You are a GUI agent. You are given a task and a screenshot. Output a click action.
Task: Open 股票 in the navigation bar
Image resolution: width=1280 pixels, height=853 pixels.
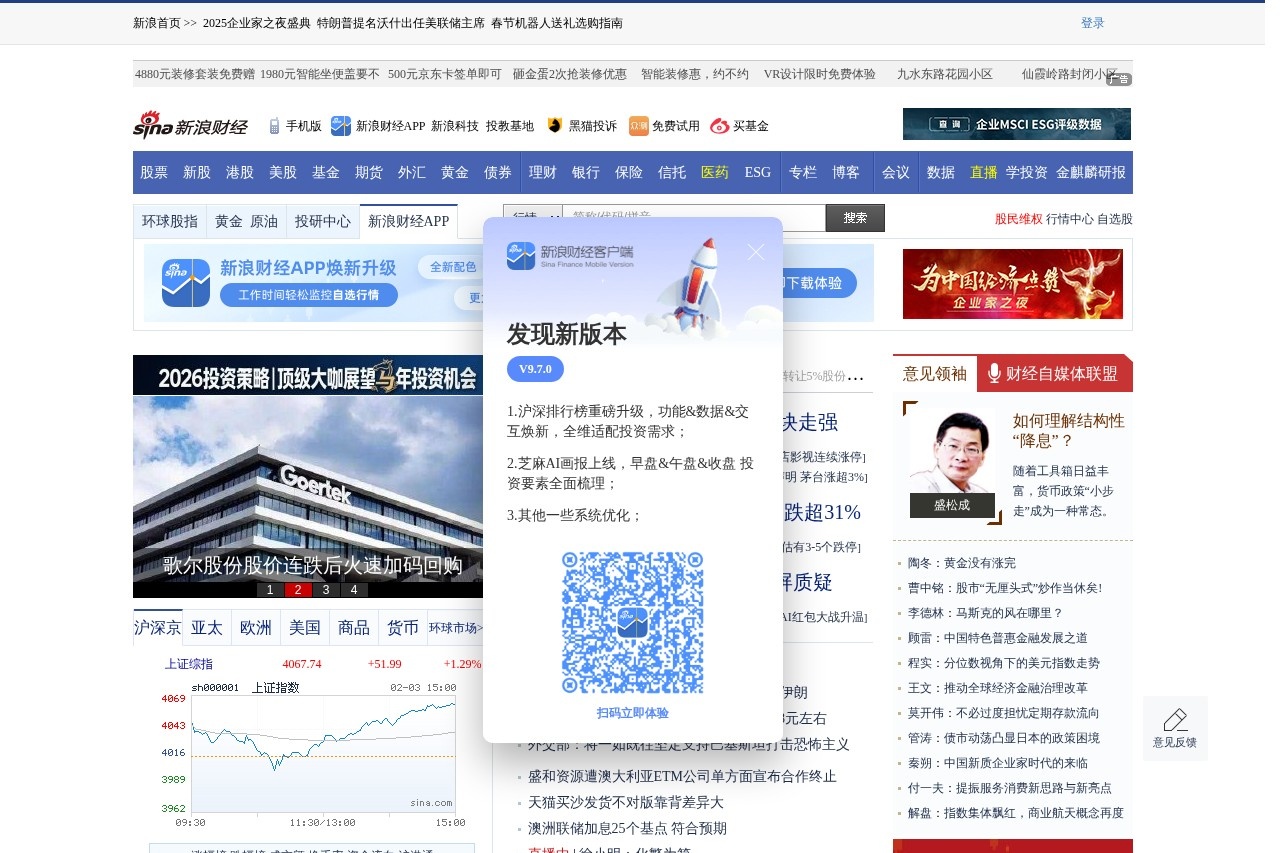click(x=154, y=172)
